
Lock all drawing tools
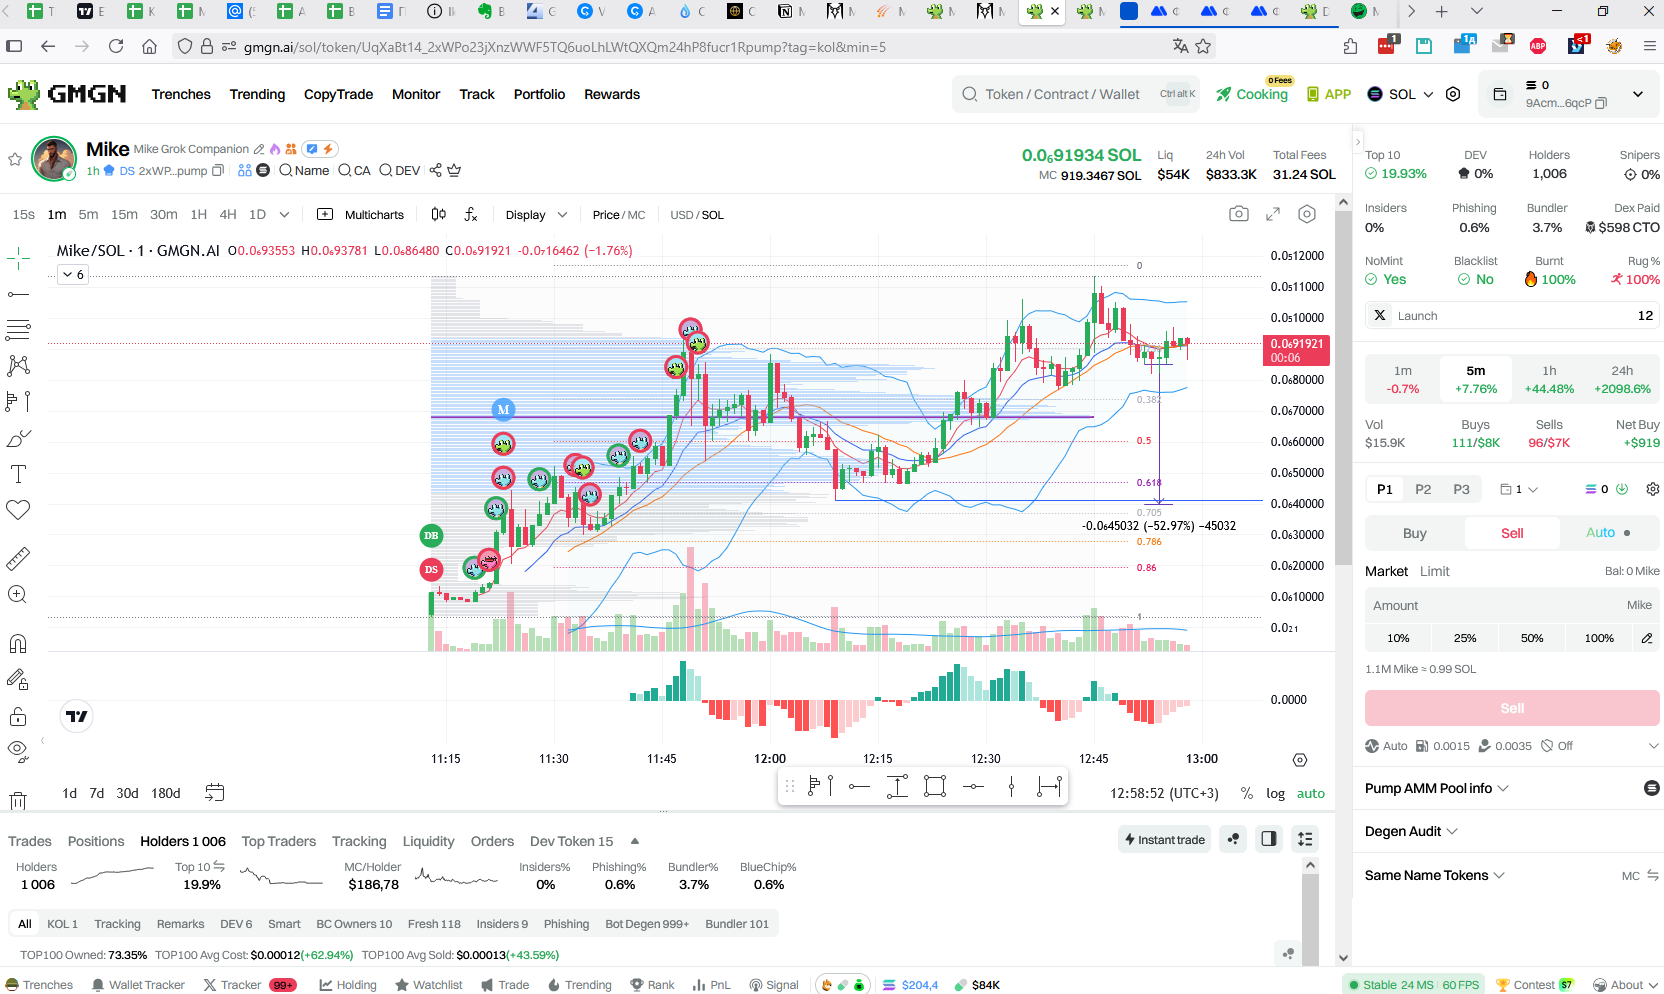pyautogui.click(x=18, y=716)
